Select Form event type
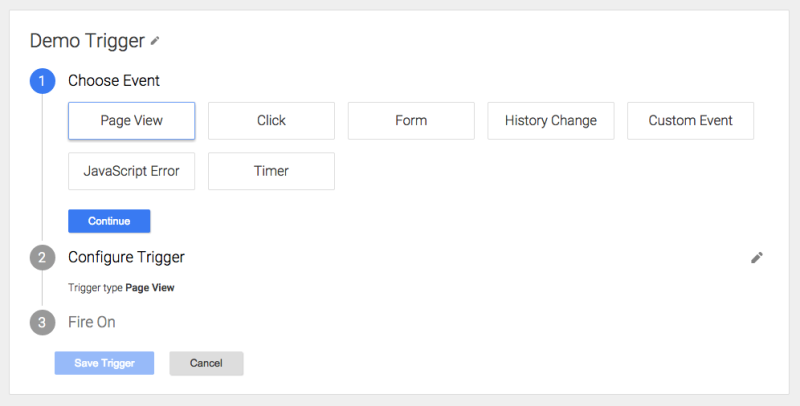The image size is (800, 406). 411,121
